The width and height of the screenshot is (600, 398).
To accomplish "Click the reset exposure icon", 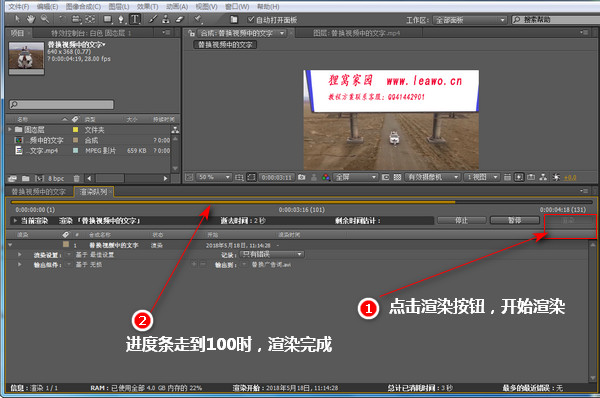I will (556, 177).
